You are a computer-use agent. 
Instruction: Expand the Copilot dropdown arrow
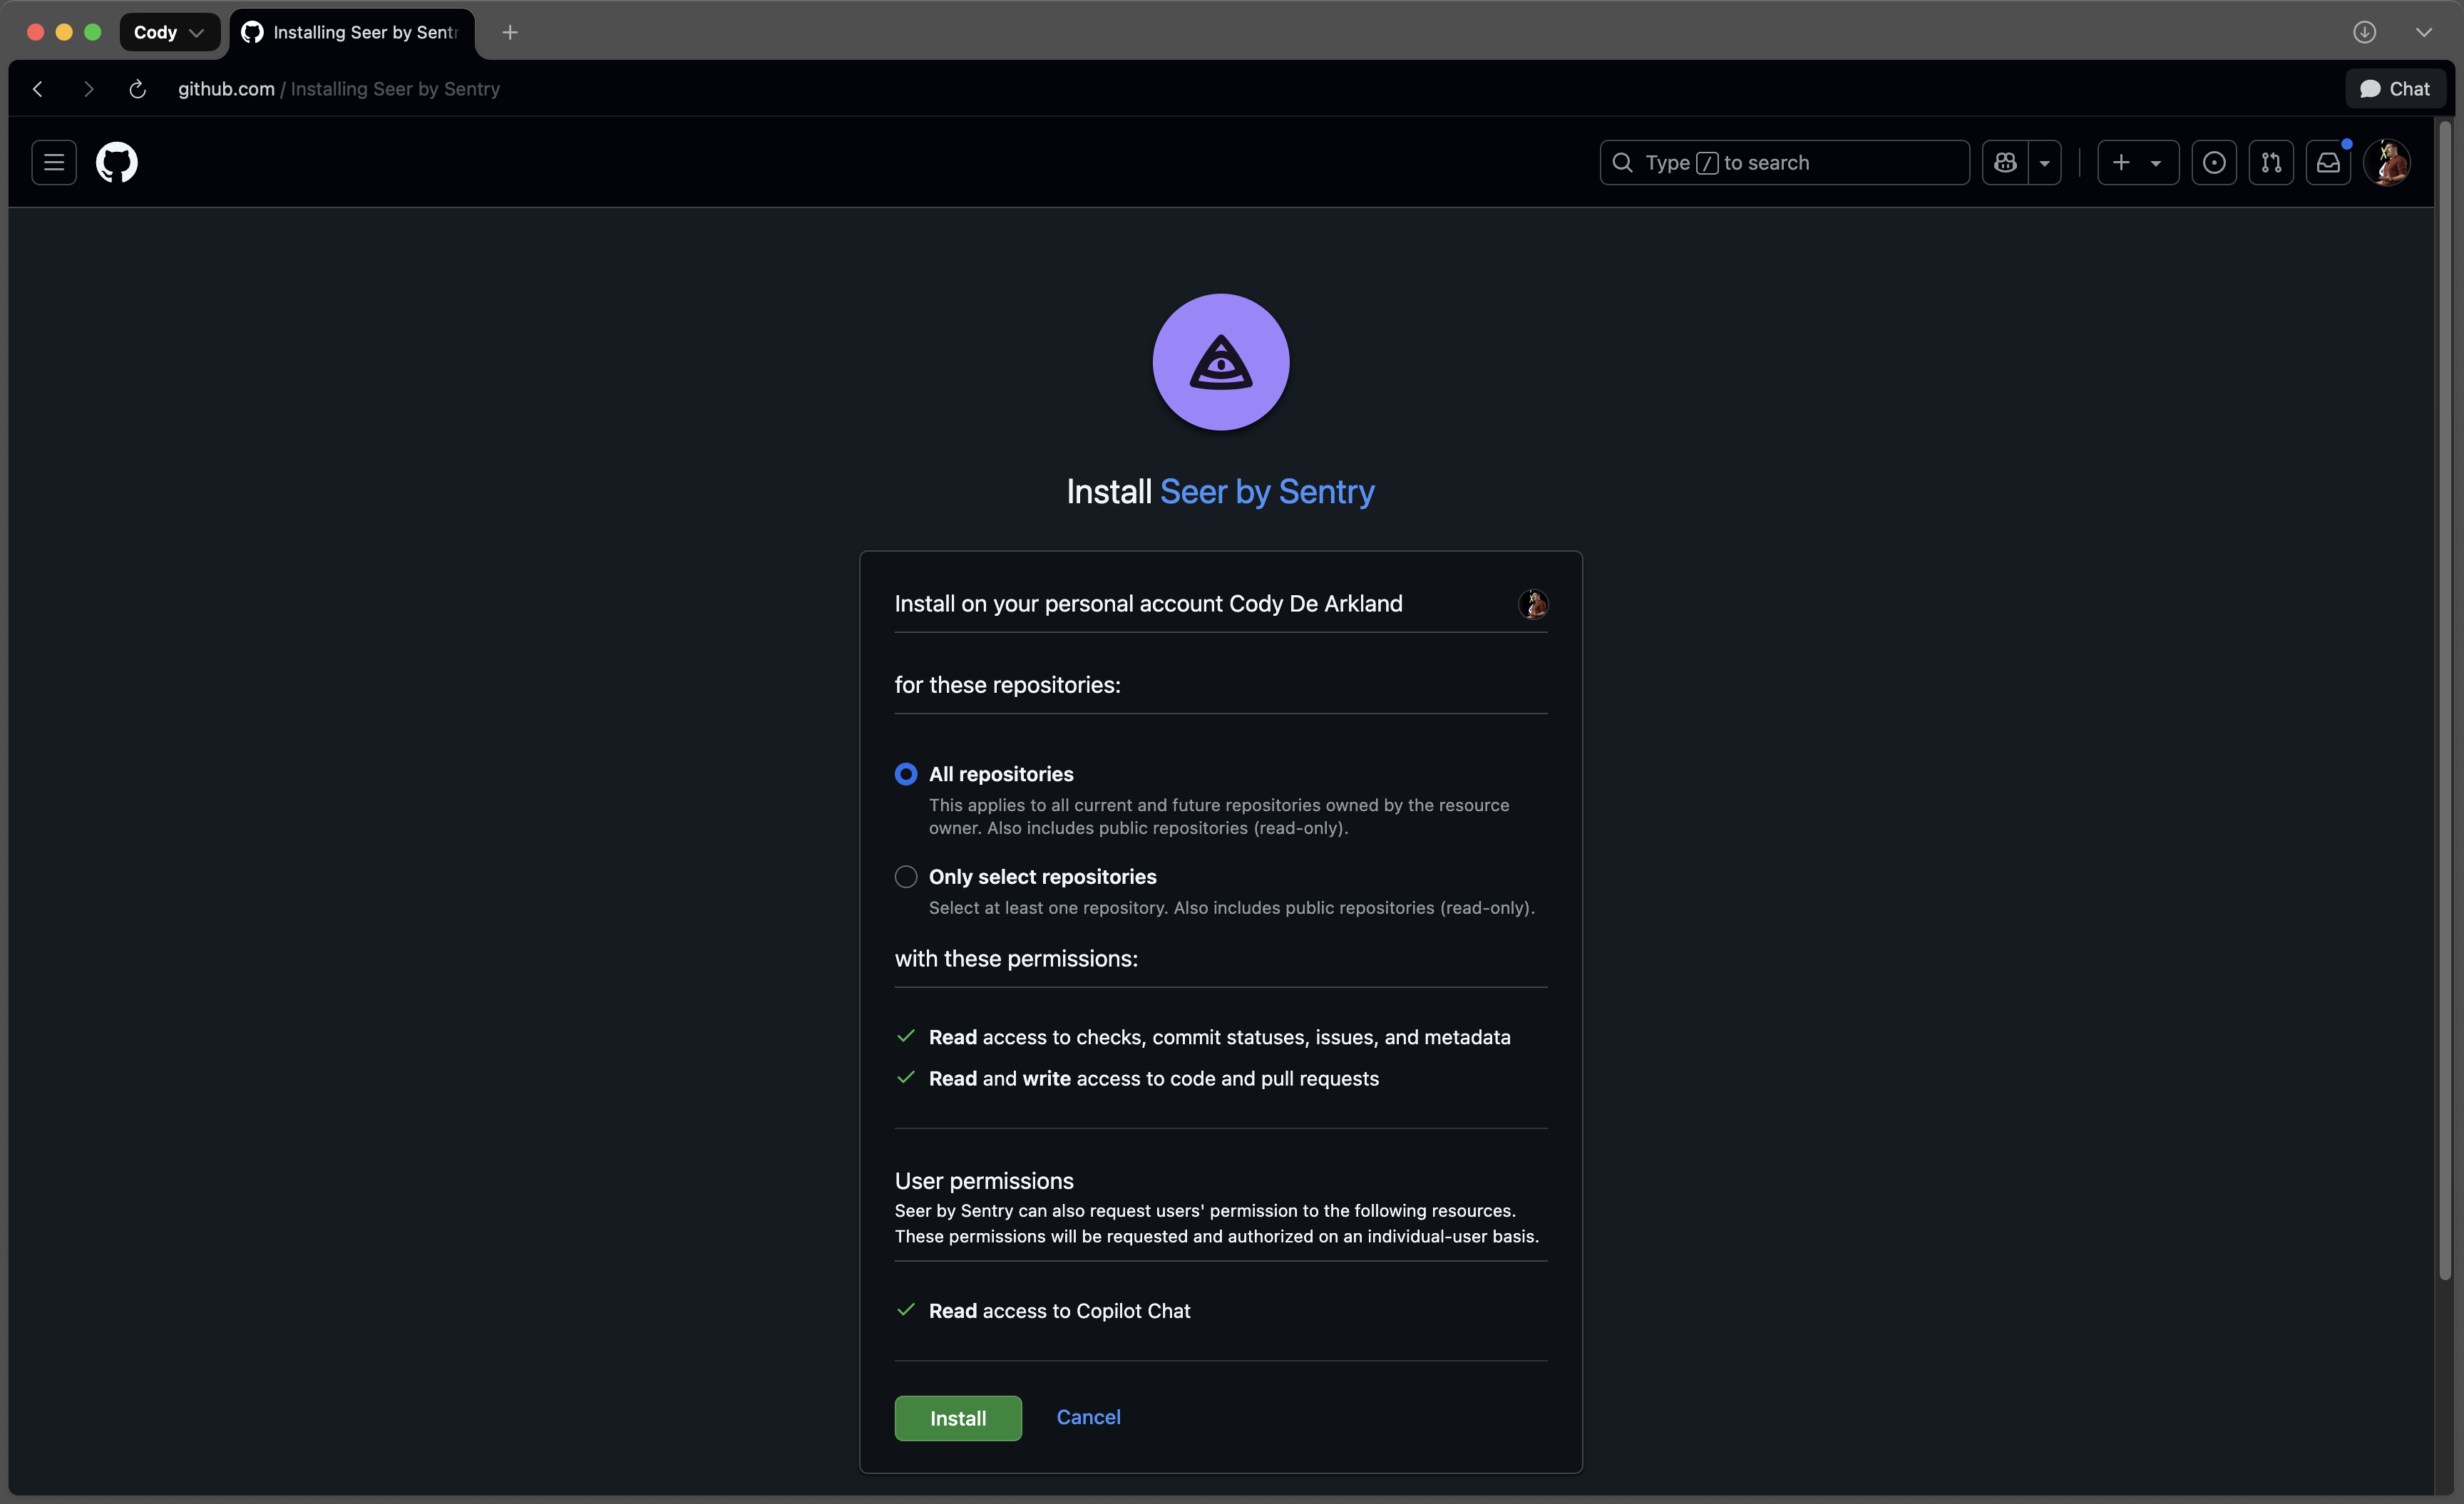pos(2045,162)
